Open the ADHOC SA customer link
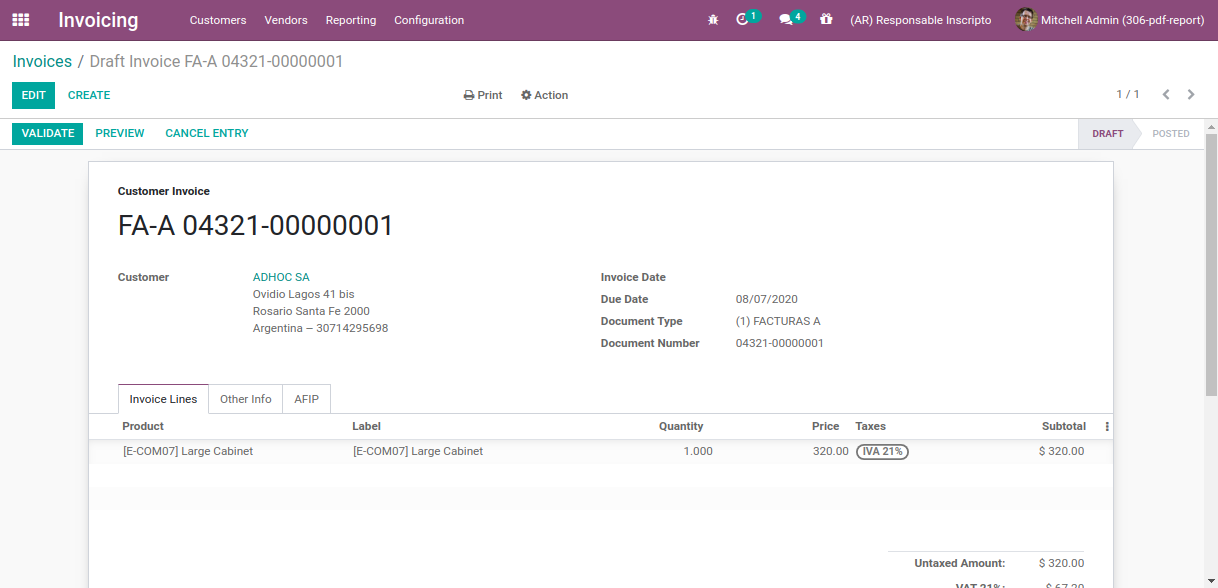 [281, 278]
